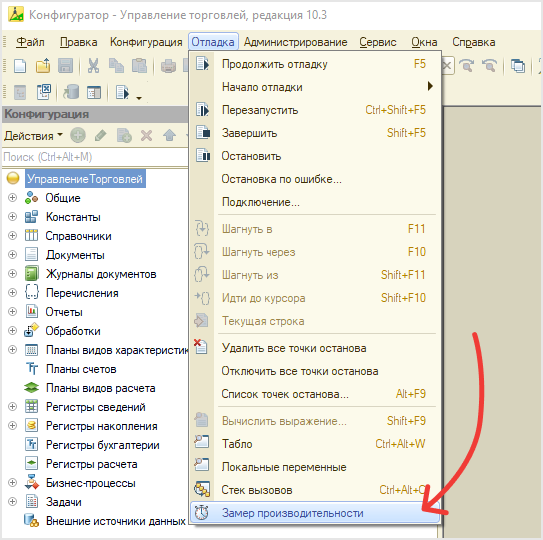Click the Cut scissors toolbar icon
Viewport: 543px width, 540px height.
[93, 65]
